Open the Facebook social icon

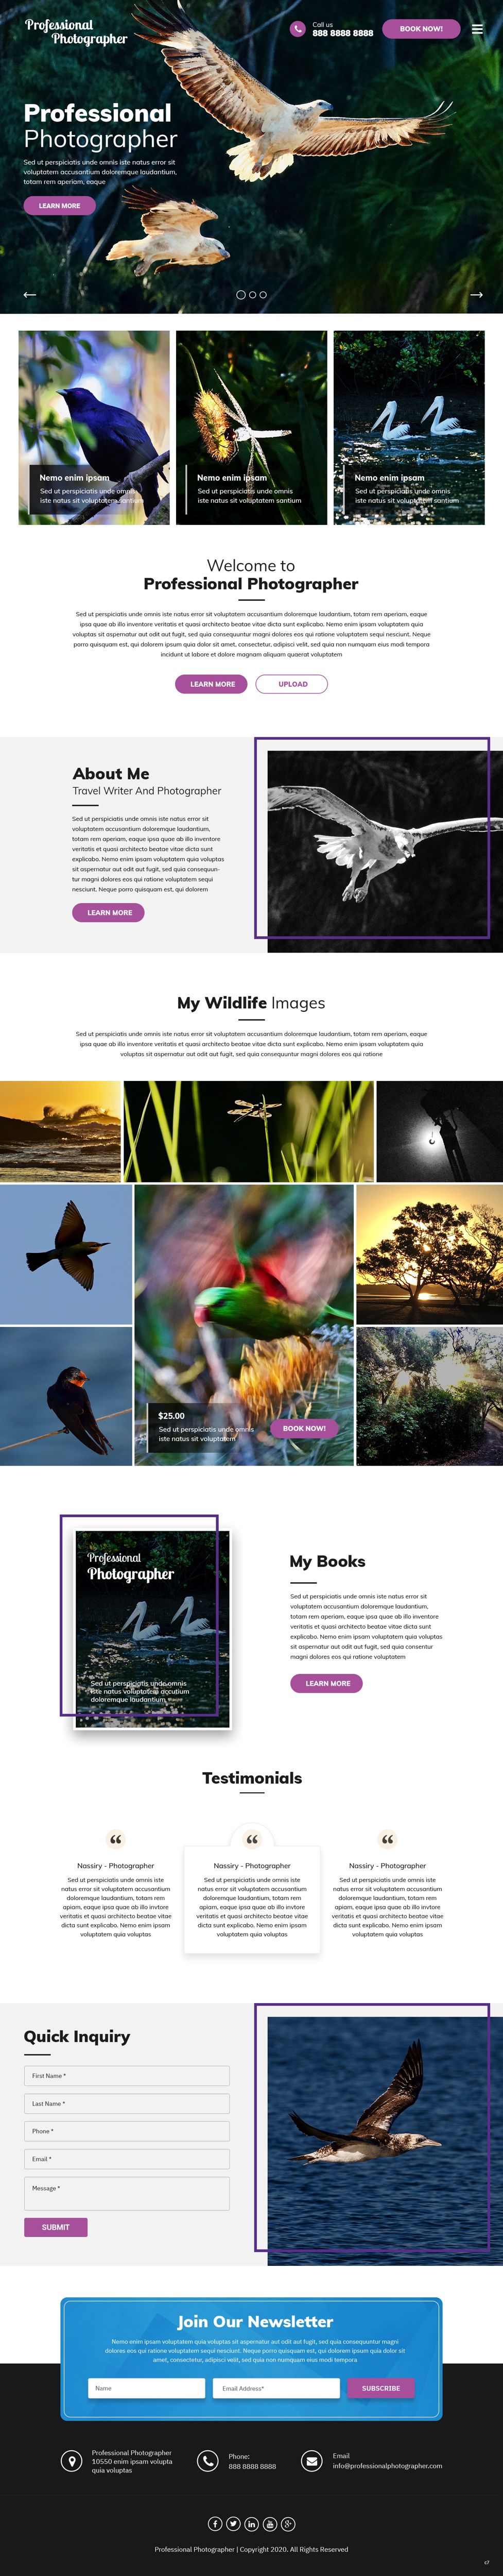[x=215, y=2524]
